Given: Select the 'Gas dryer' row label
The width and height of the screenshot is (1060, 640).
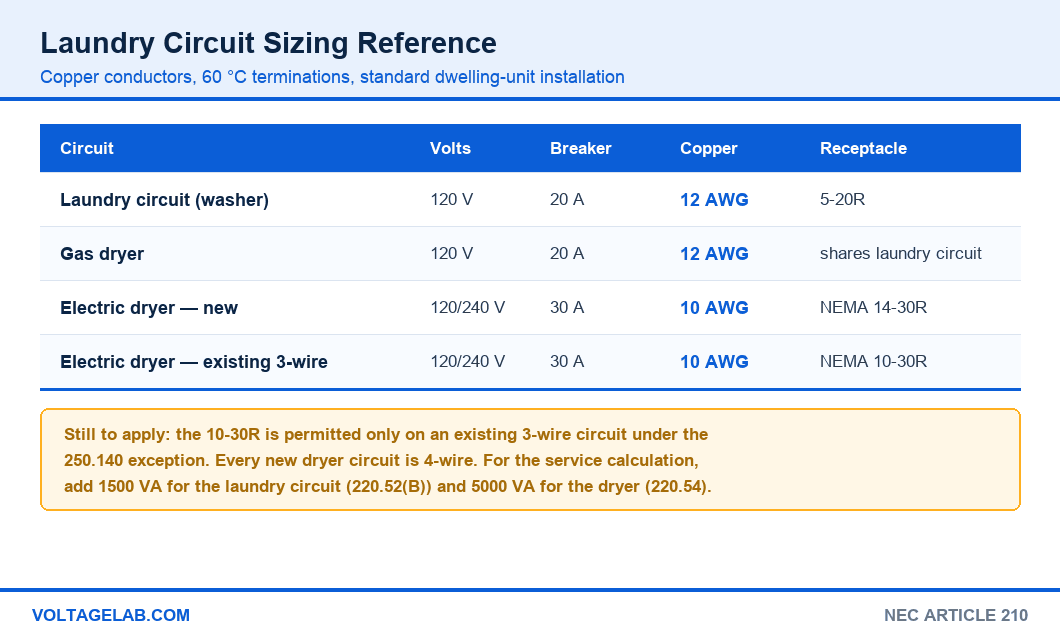Looking at the screenshot, I should [x=102, y=254].
